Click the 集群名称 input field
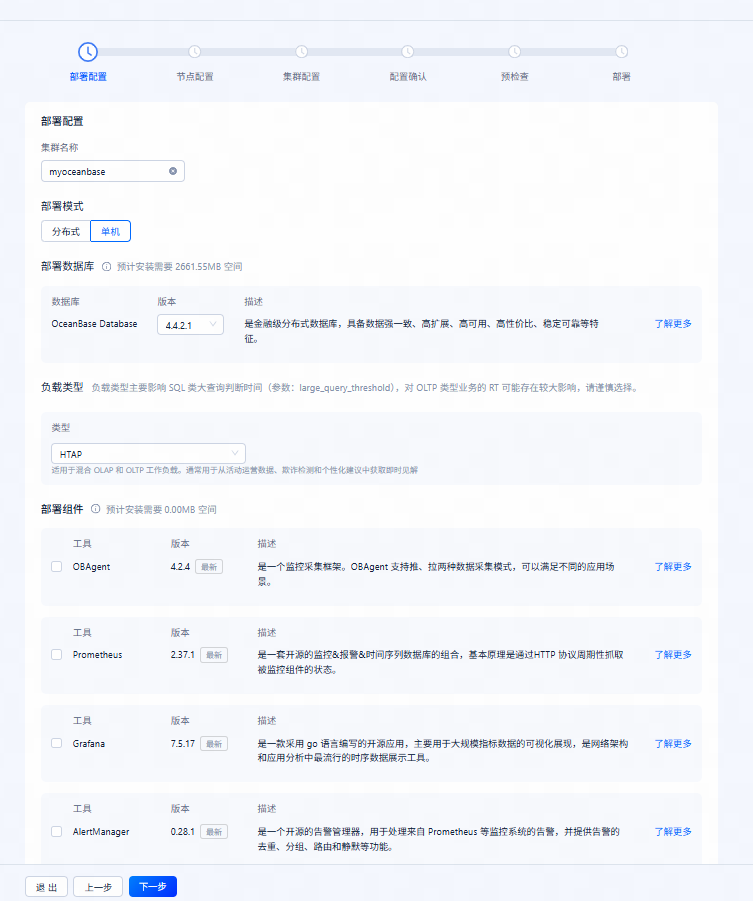The image size is (753, 901). pos(113,171)
